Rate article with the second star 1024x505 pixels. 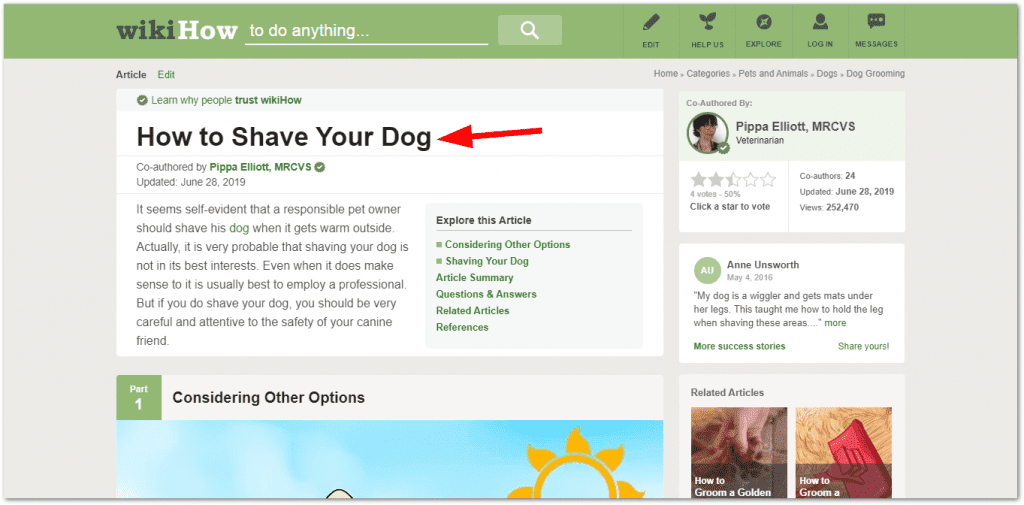click(716, 180)
